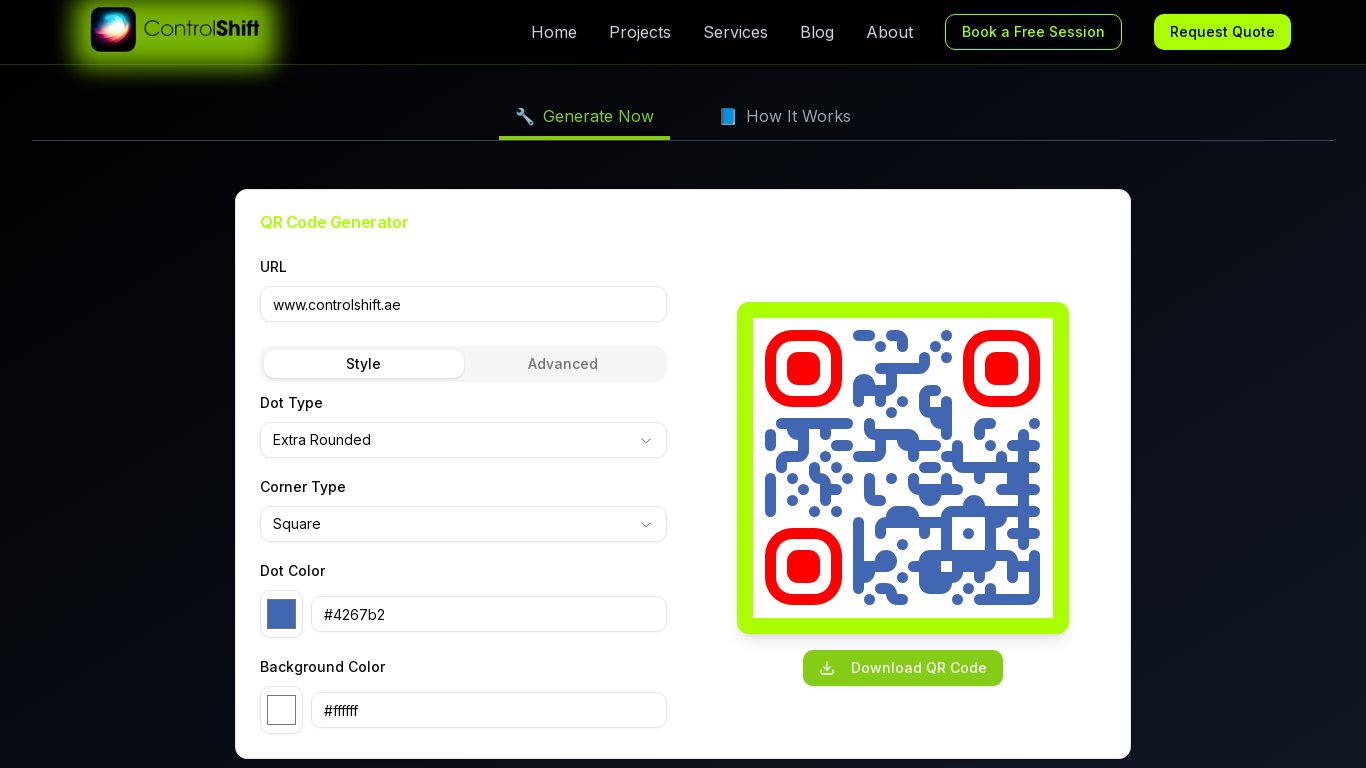Click the Corner Type label
The image size is (1366, 768).
[x=303, y=487]
